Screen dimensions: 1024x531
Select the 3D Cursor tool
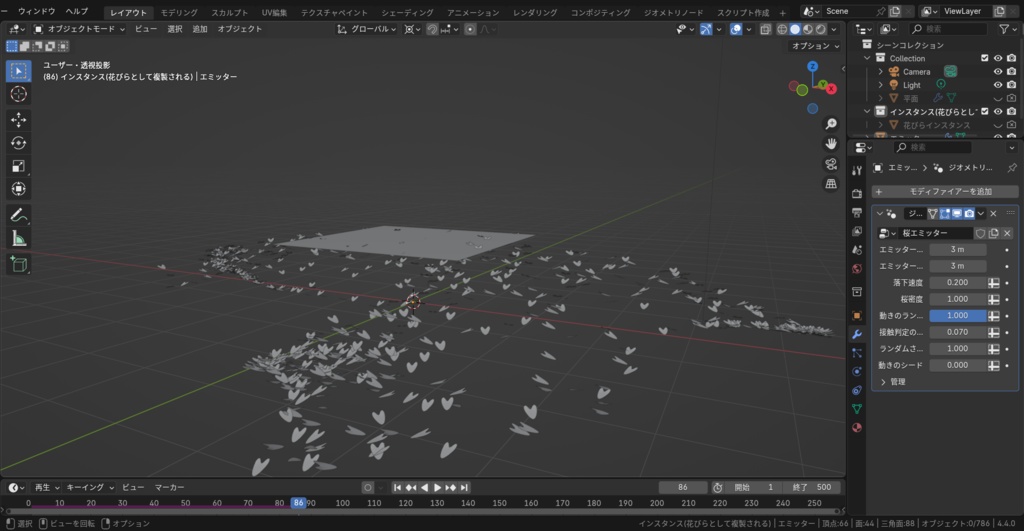point(18,94)
